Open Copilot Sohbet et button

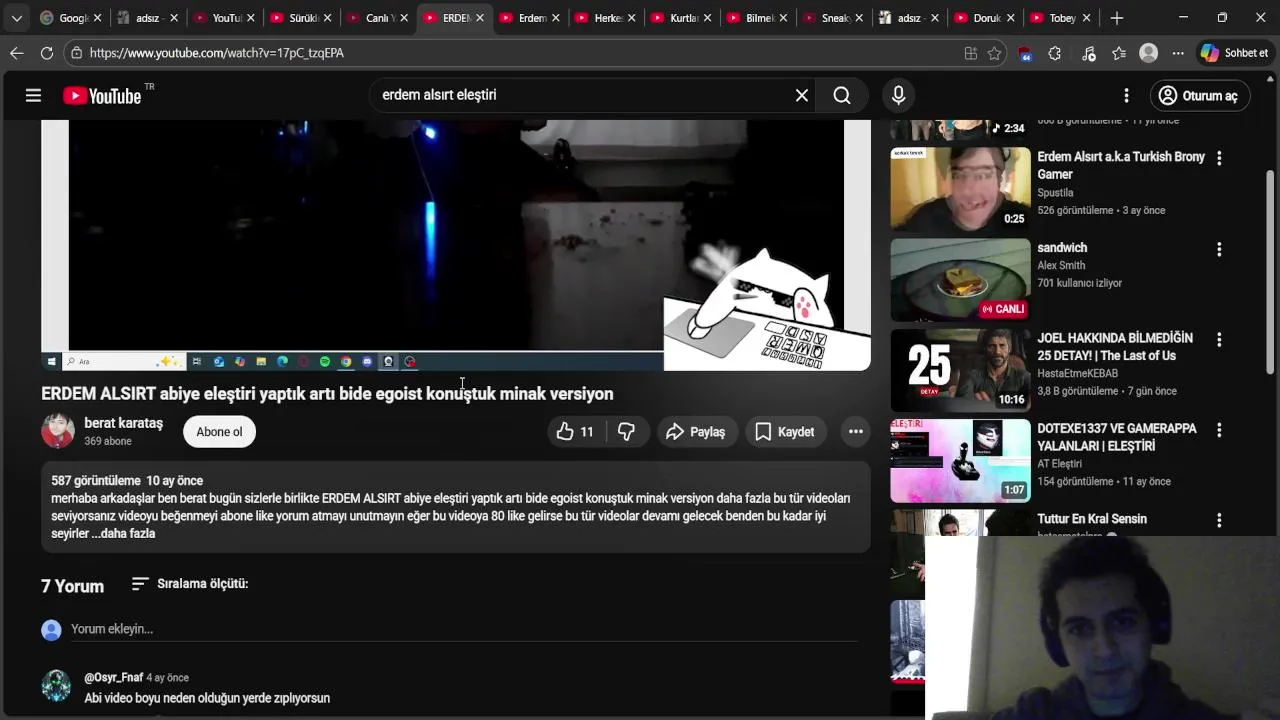click(1236, 53)
